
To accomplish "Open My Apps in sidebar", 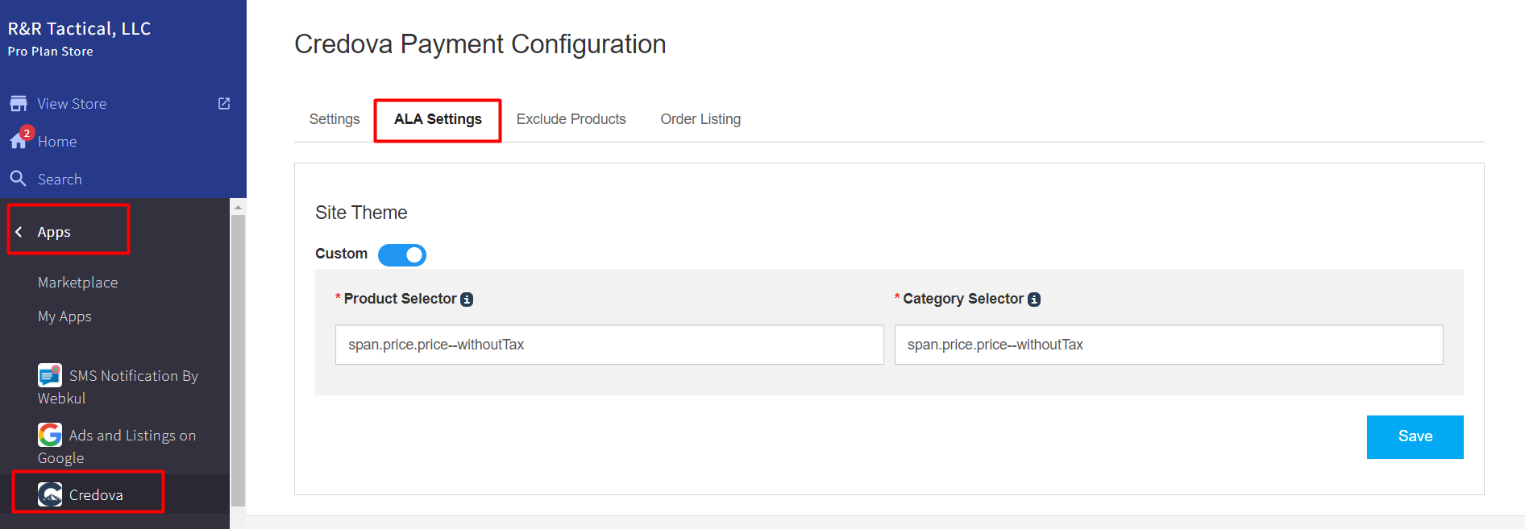I will (x=65, y=316).
